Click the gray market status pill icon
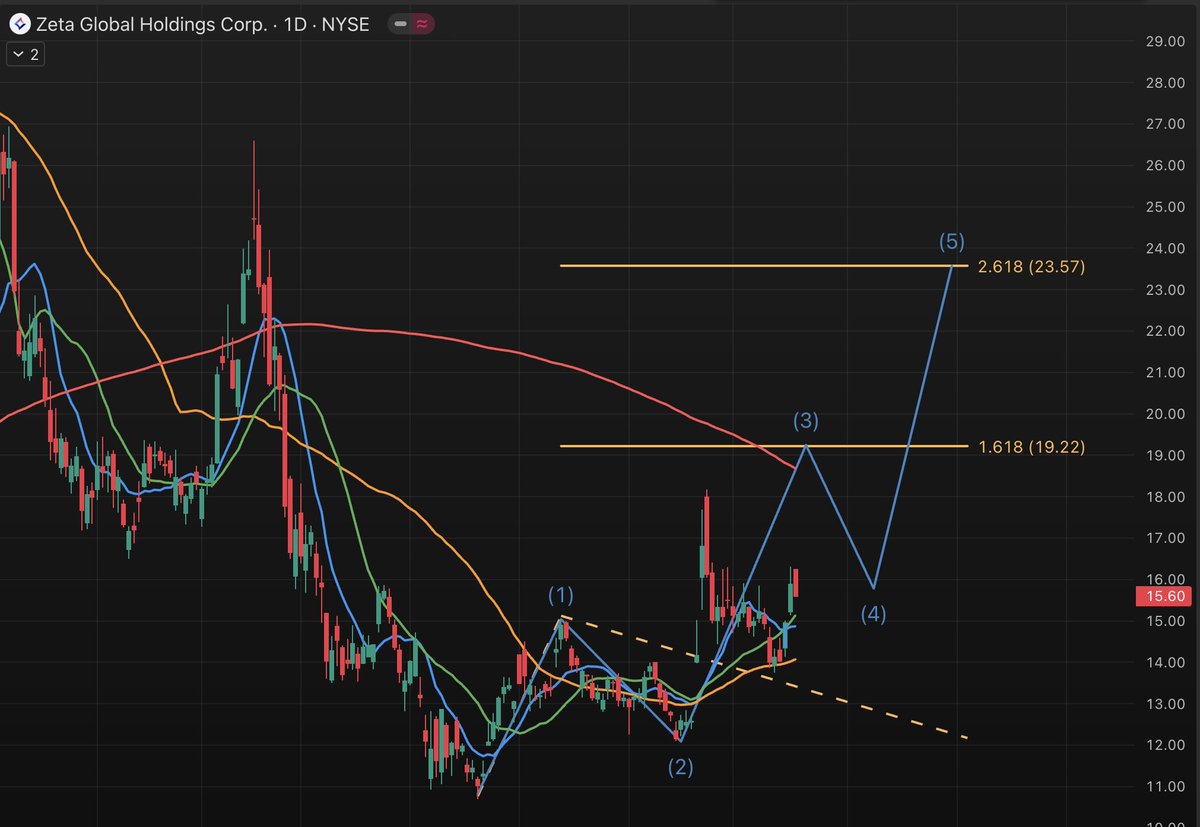Image resolution: width=1200 pixels, height=827 pixels. point(402,23)
